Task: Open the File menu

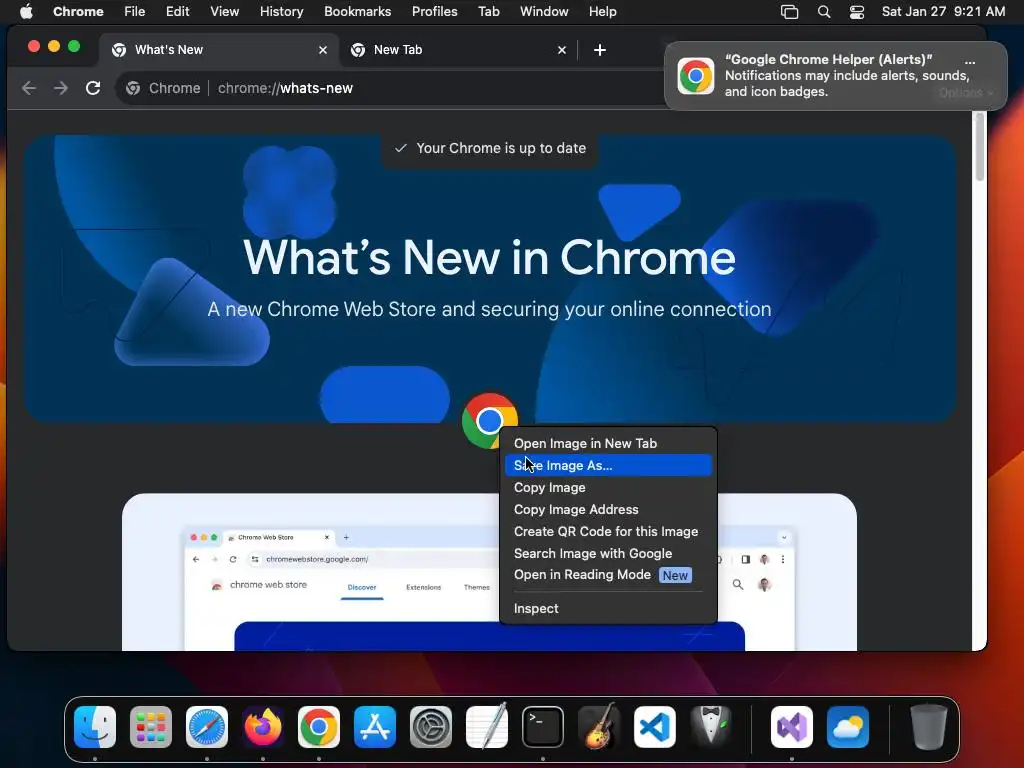Action: tap(135, 12)
